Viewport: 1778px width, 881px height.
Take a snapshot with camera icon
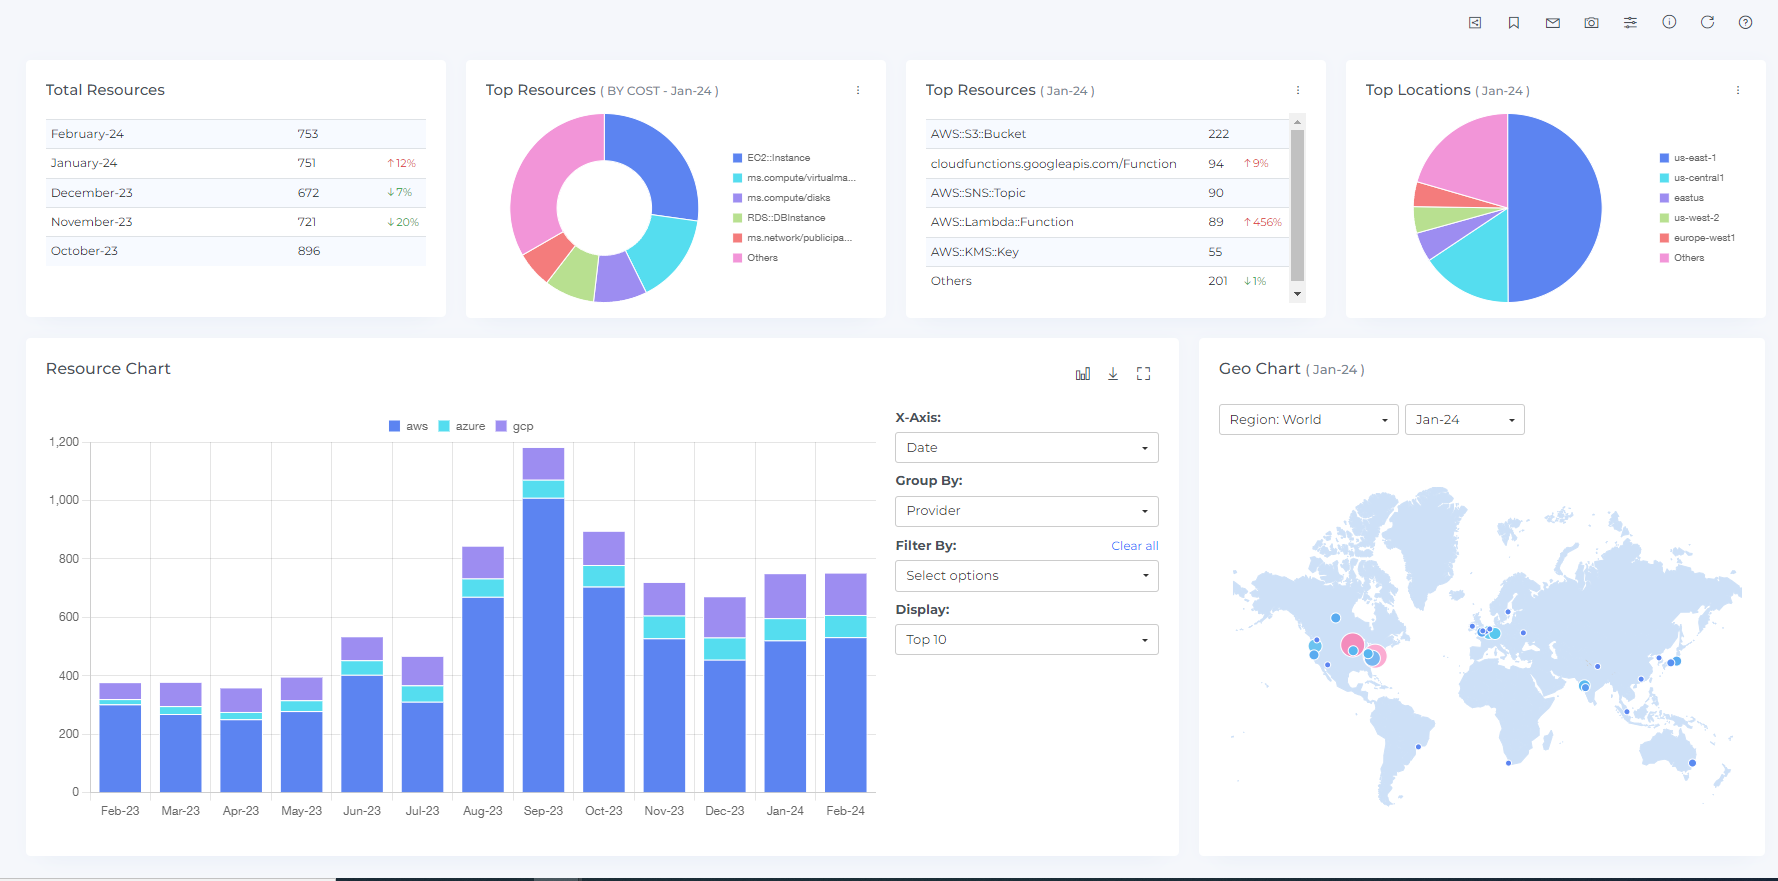tap(1592, 22)
